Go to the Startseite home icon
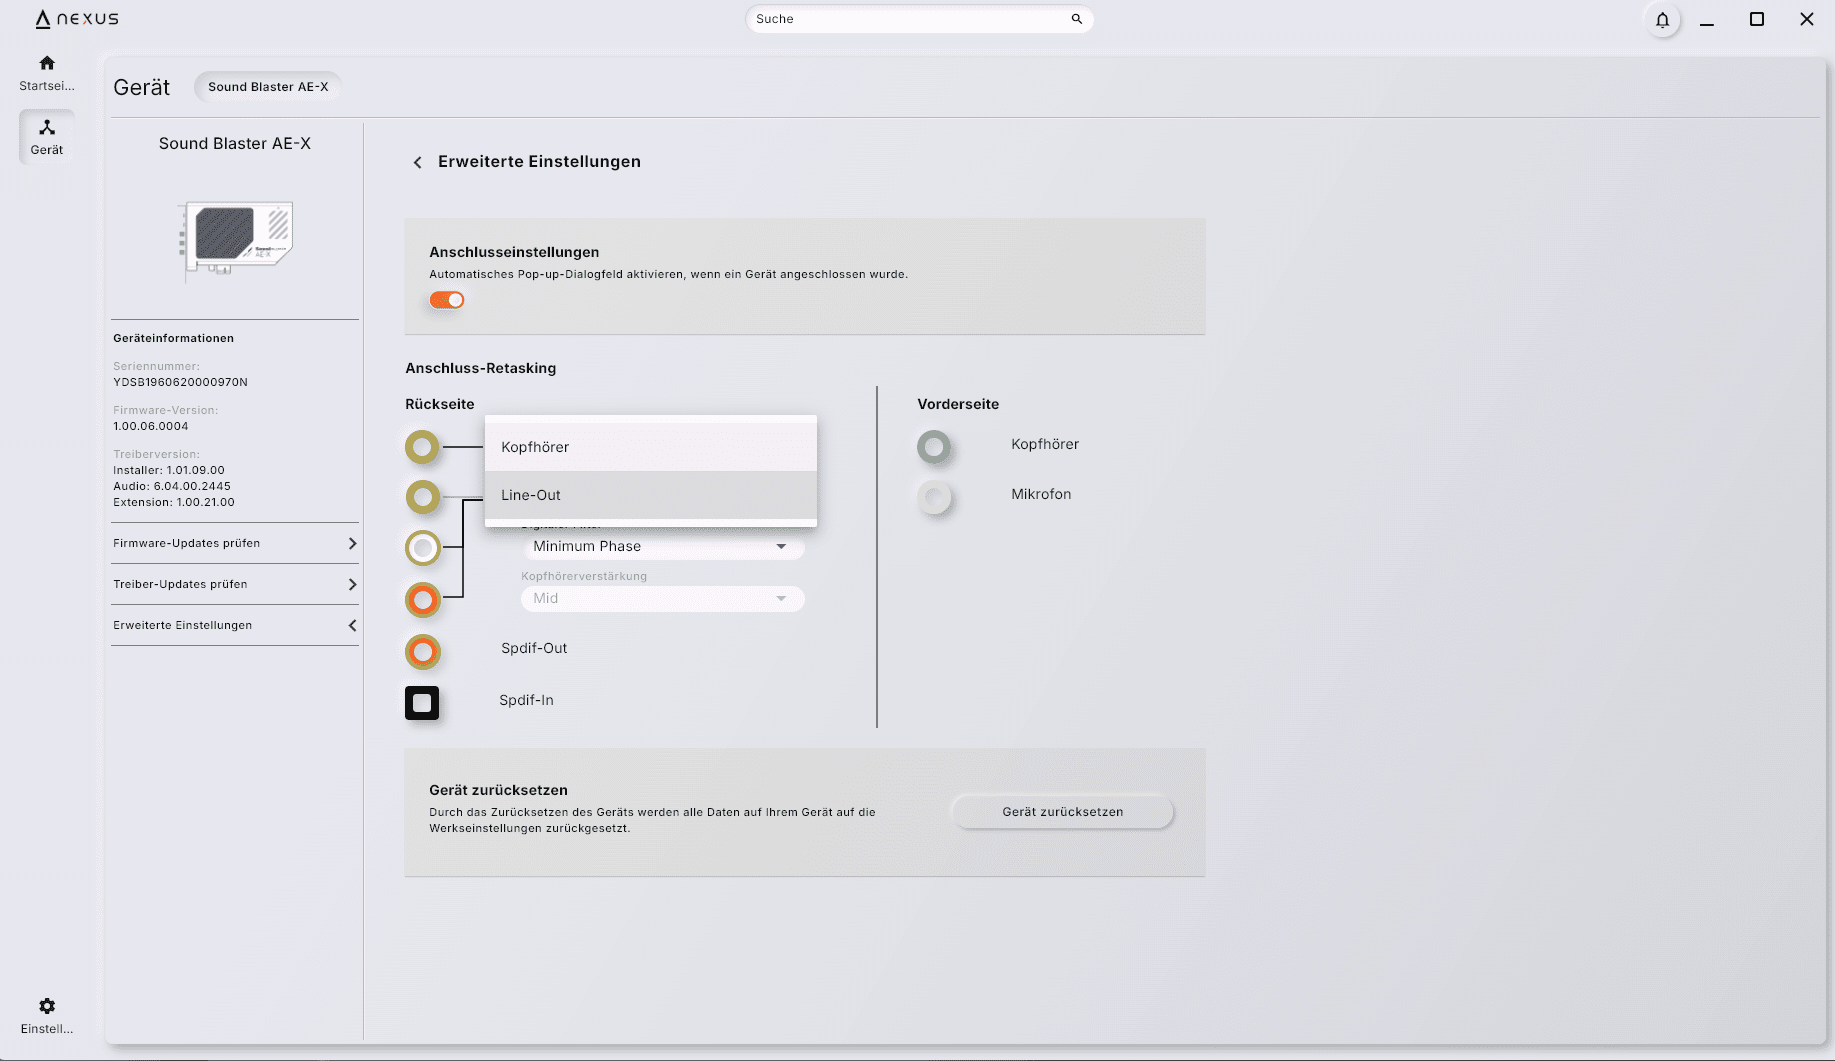The width and height of the screenshot is (1835, 1061). click(46, 63)
